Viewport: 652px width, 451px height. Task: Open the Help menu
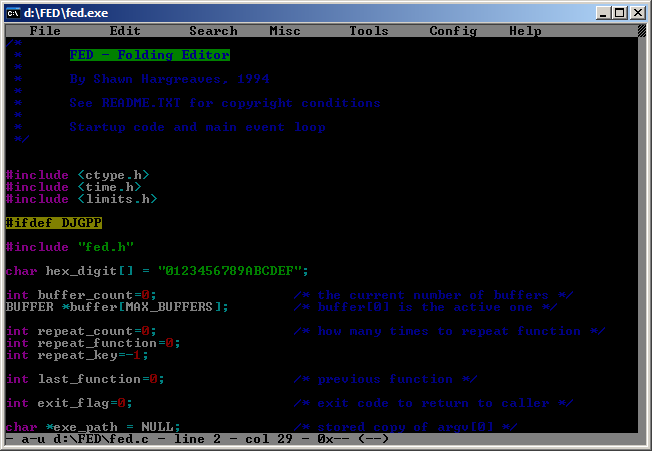525,31
